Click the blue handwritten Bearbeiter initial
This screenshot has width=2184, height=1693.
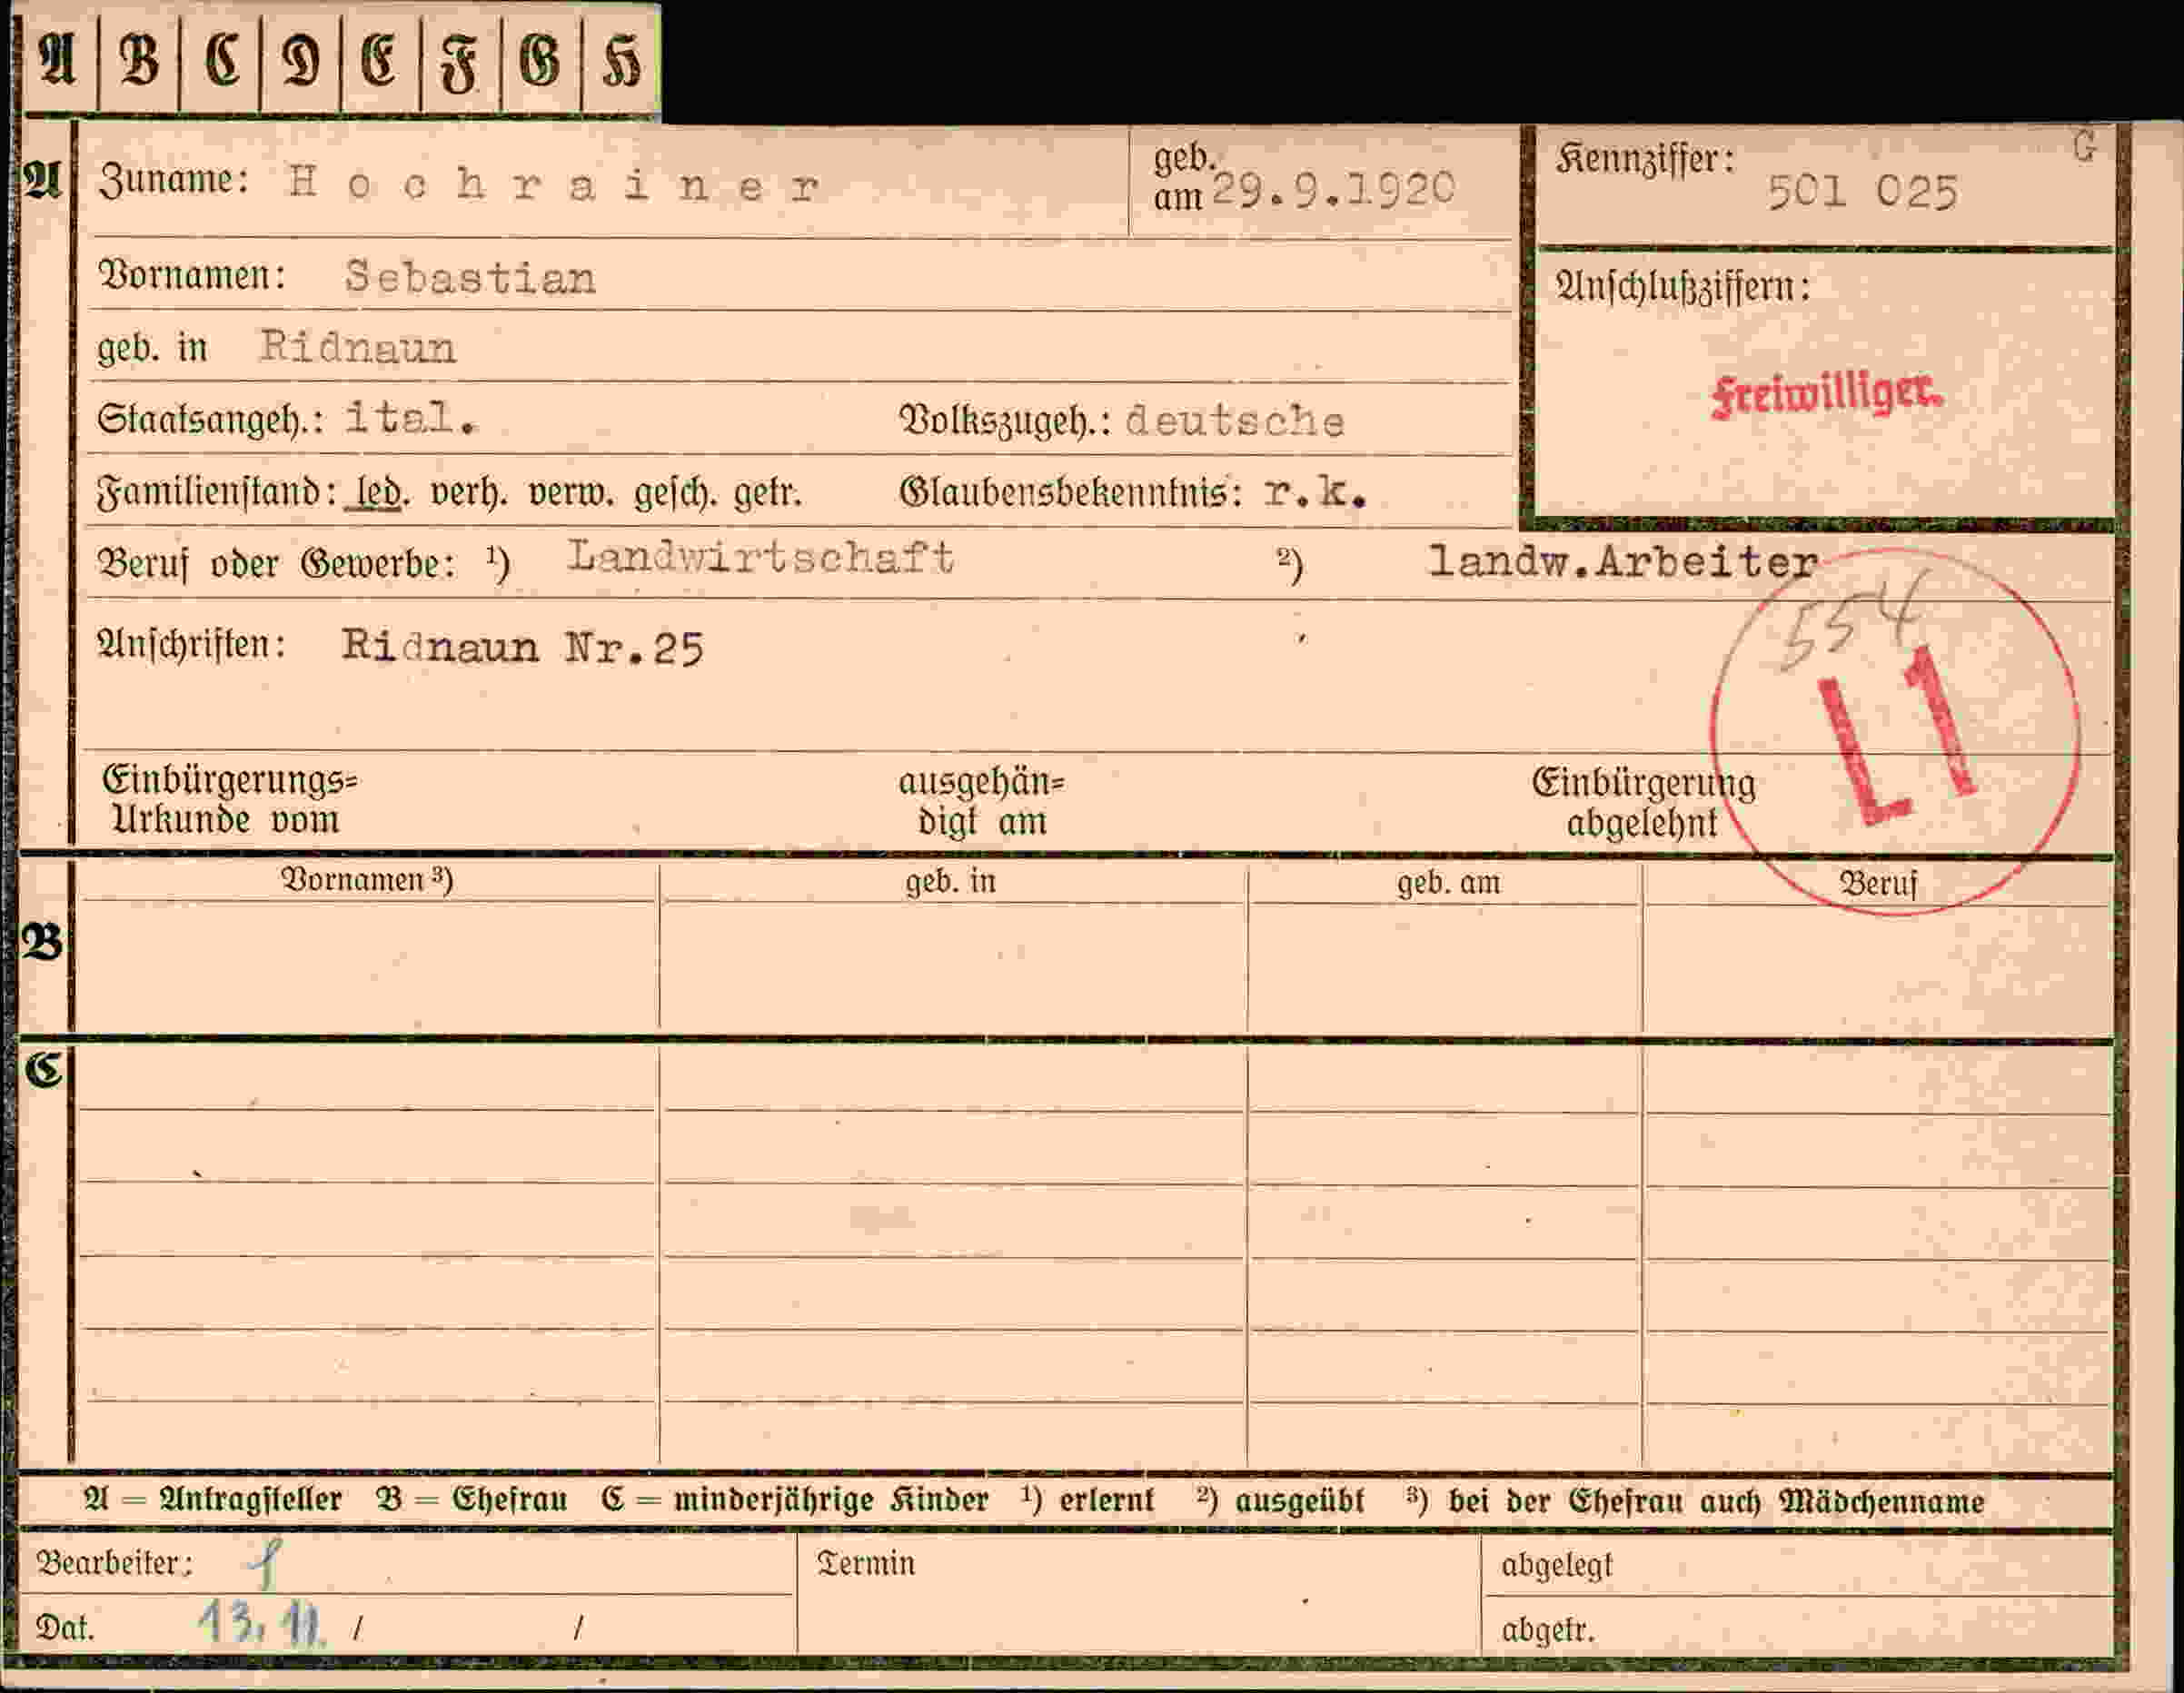267,1565
